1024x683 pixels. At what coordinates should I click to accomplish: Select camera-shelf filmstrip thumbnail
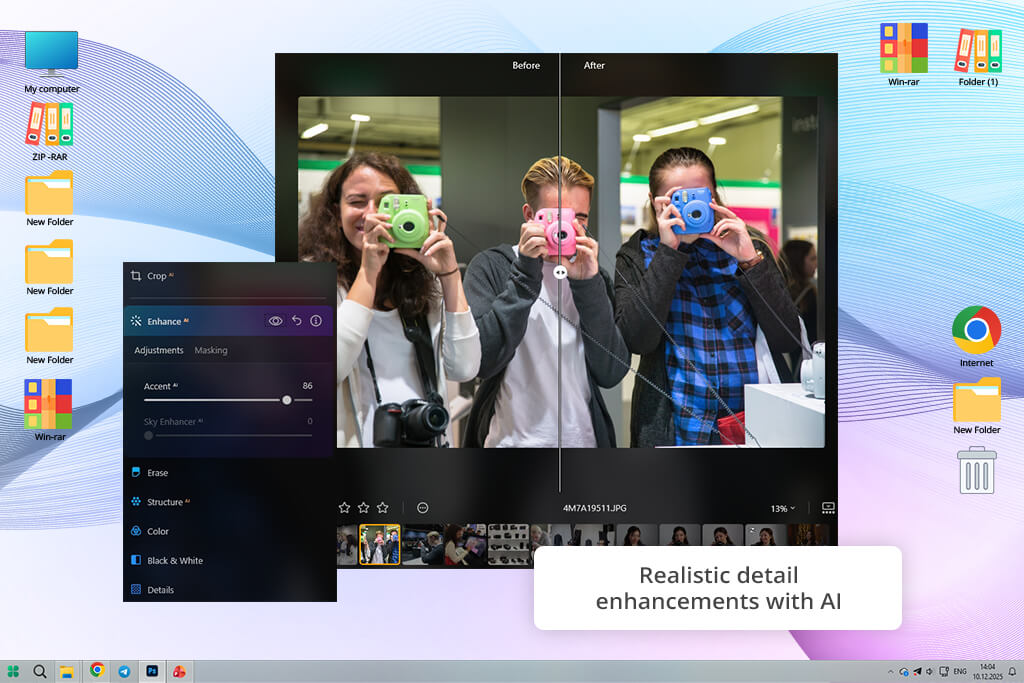508,544
